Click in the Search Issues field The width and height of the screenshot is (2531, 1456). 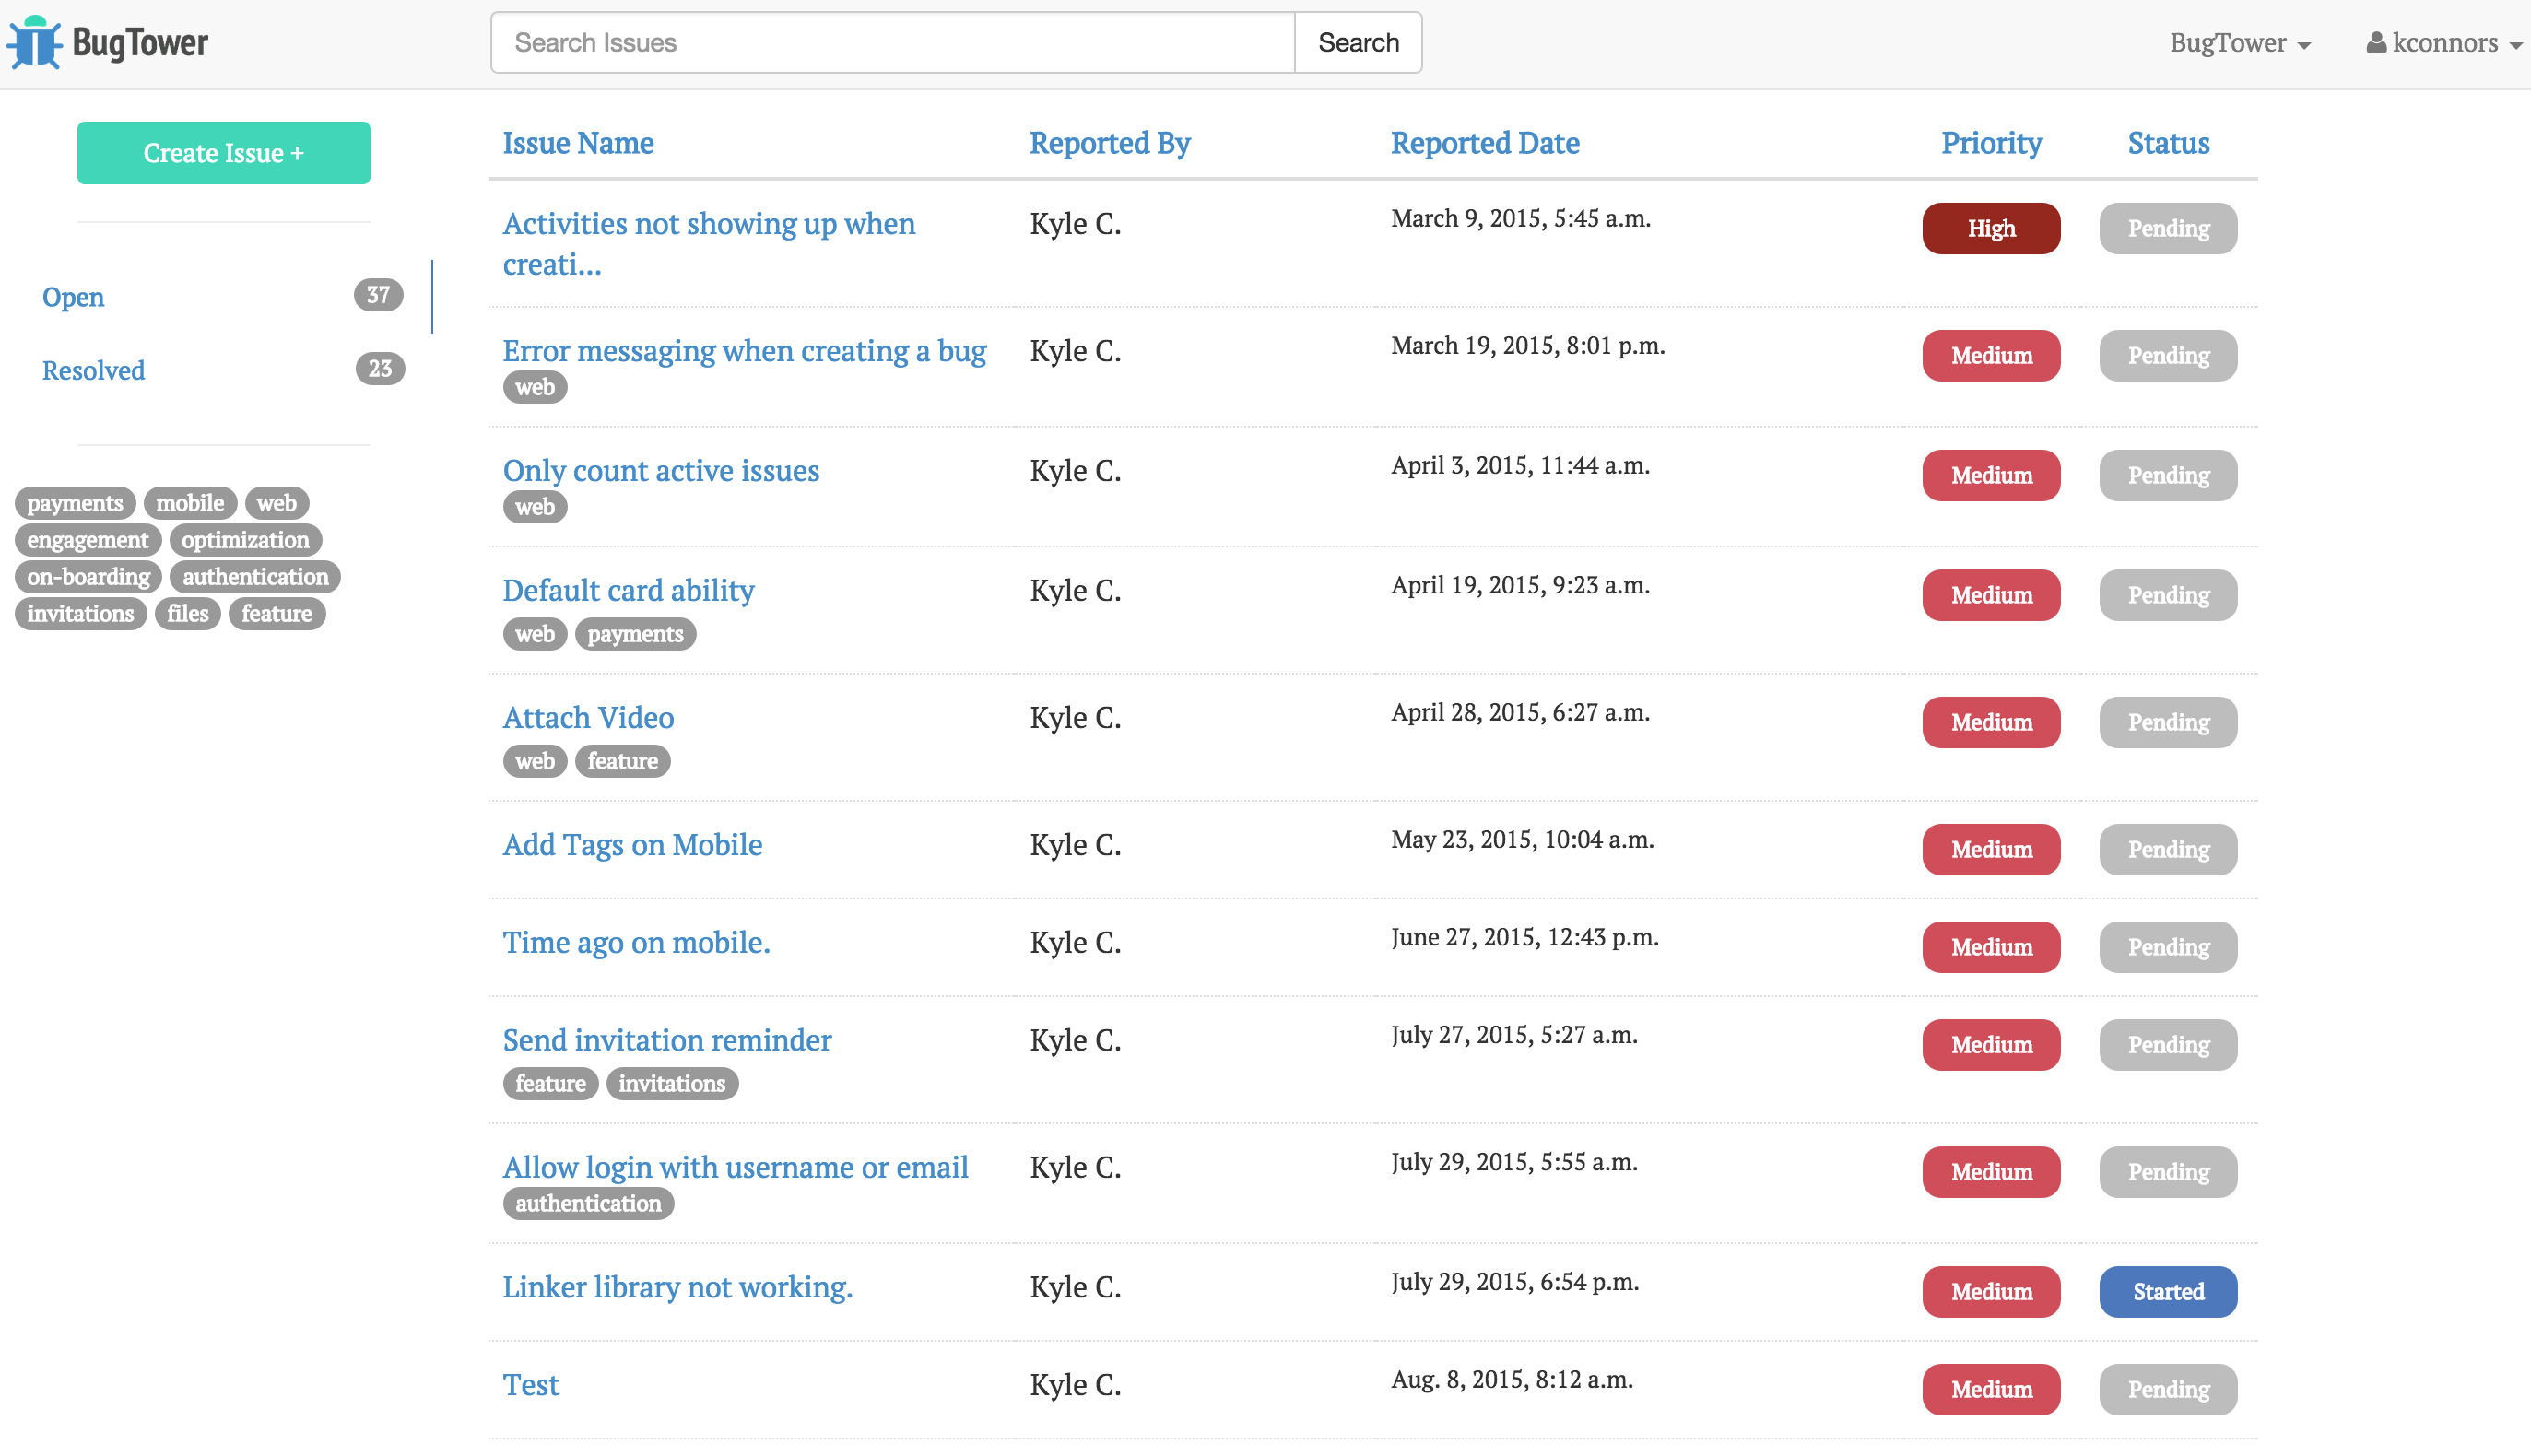892,42
